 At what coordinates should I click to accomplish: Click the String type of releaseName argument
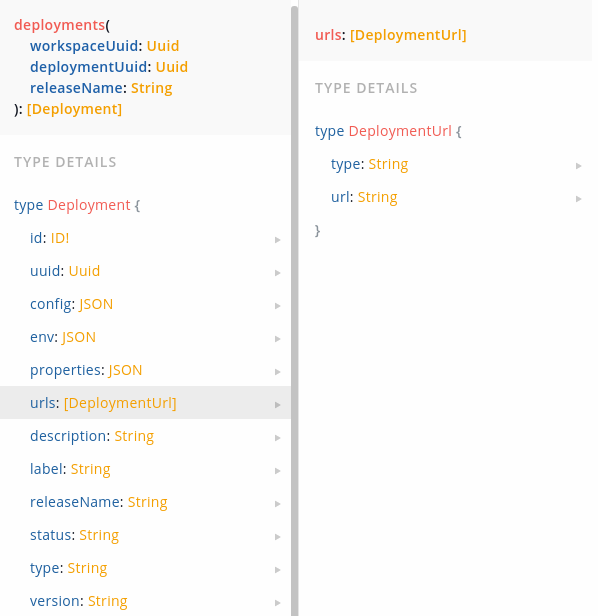click(x=152, y=88)
